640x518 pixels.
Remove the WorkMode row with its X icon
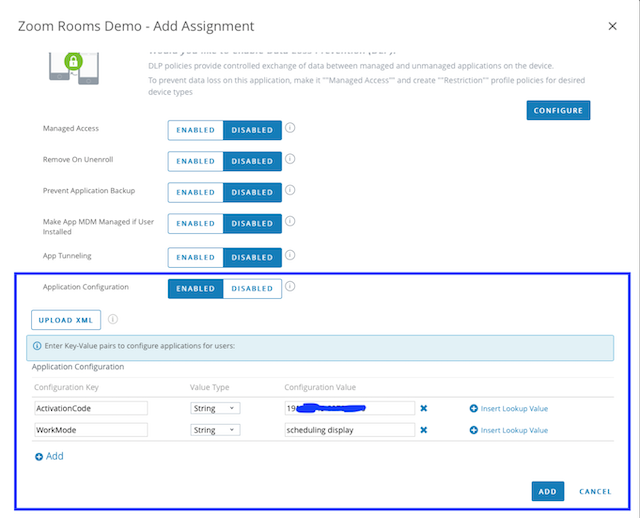click(x=424, y=430)
